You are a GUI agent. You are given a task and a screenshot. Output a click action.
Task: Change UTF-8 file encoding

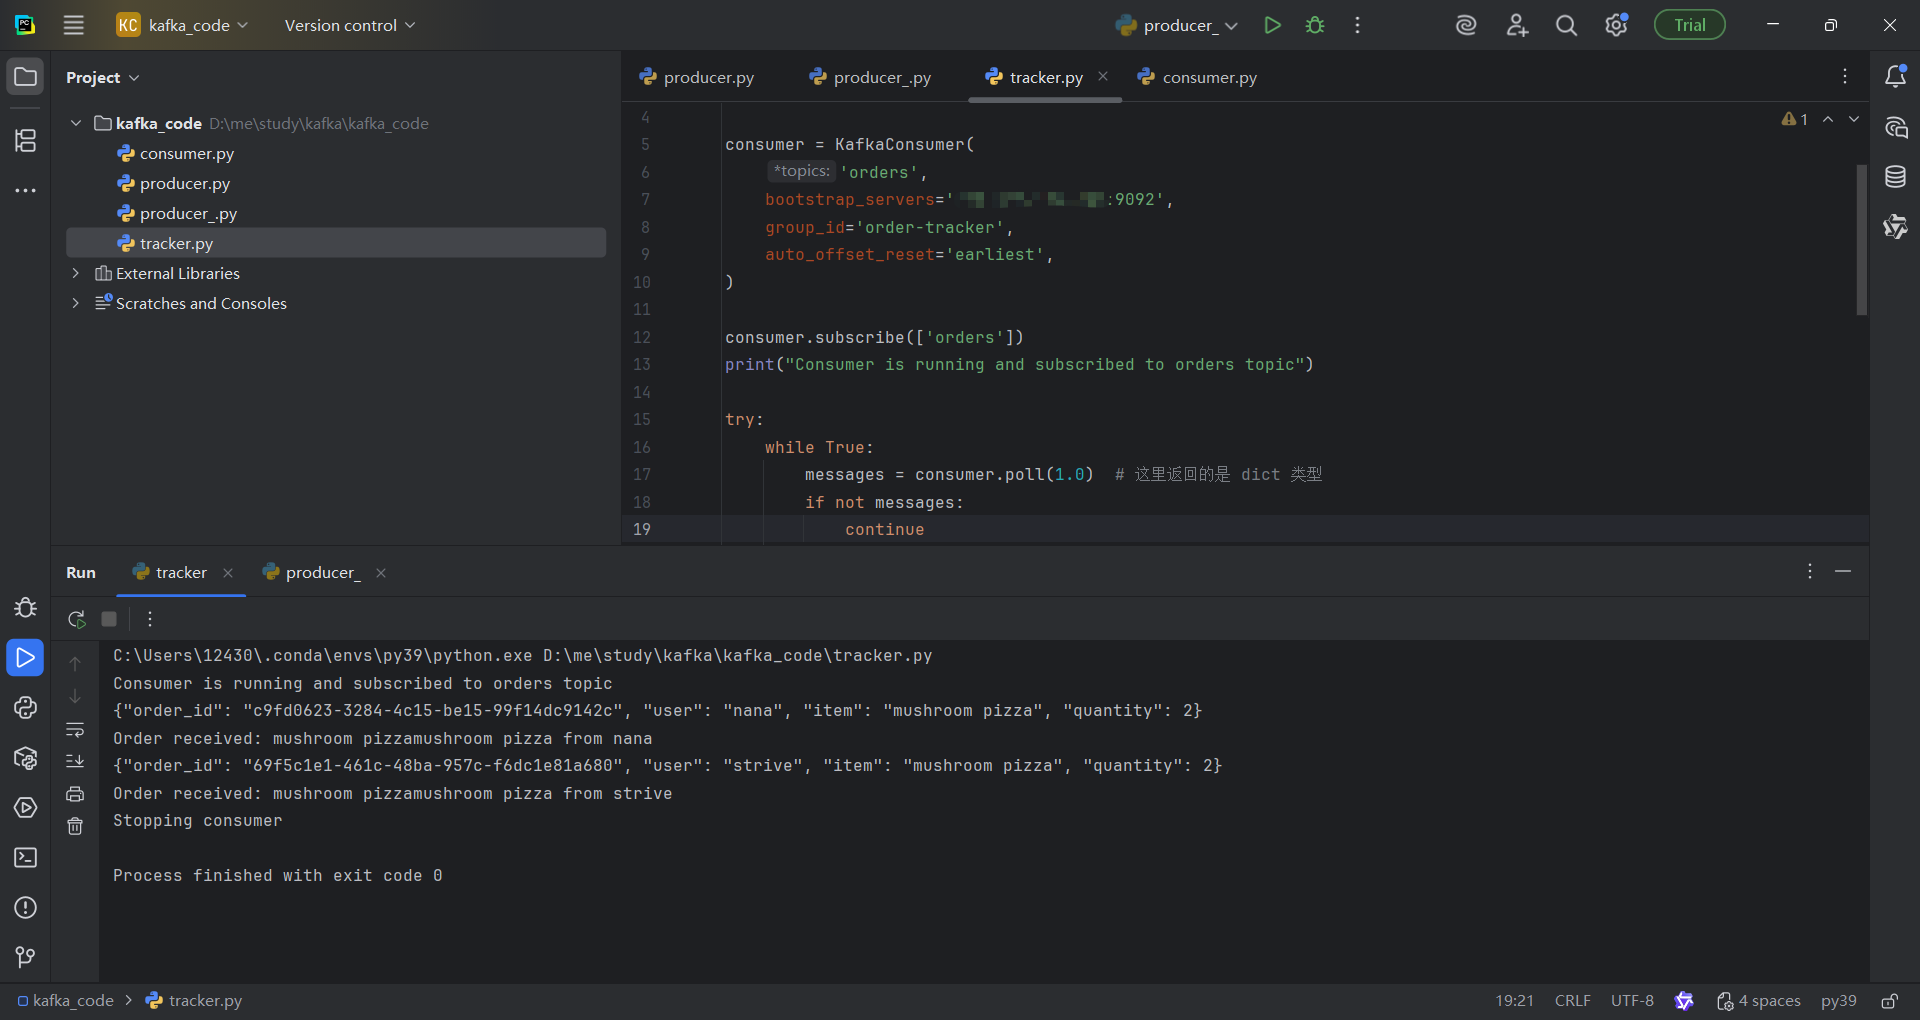point(1632,1001)
